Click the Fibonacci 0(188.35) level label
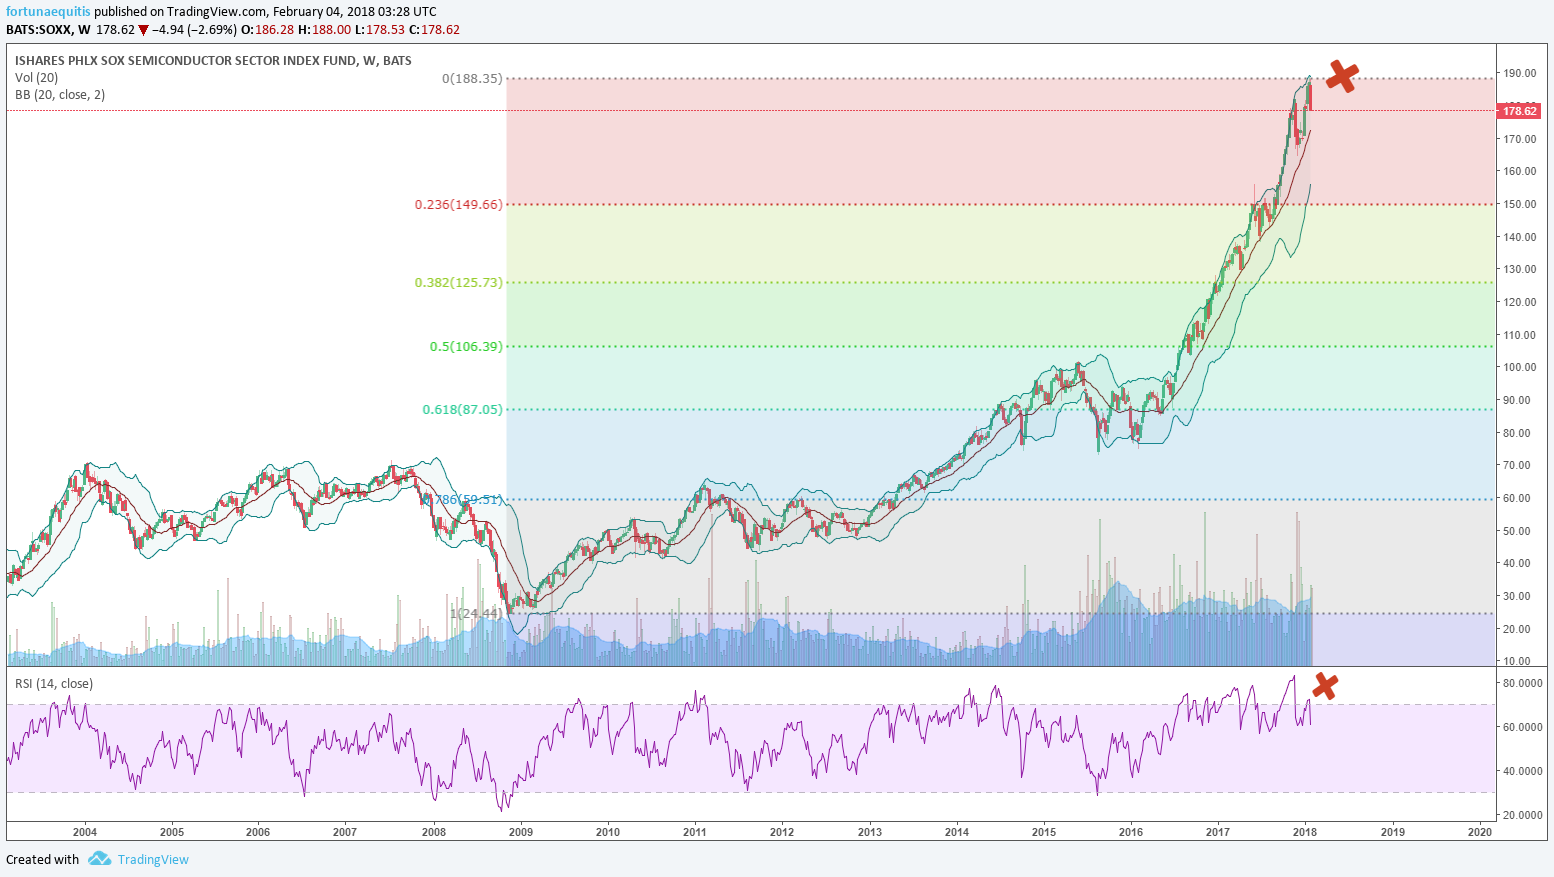Screen dimensions: 1554x877 472,78
